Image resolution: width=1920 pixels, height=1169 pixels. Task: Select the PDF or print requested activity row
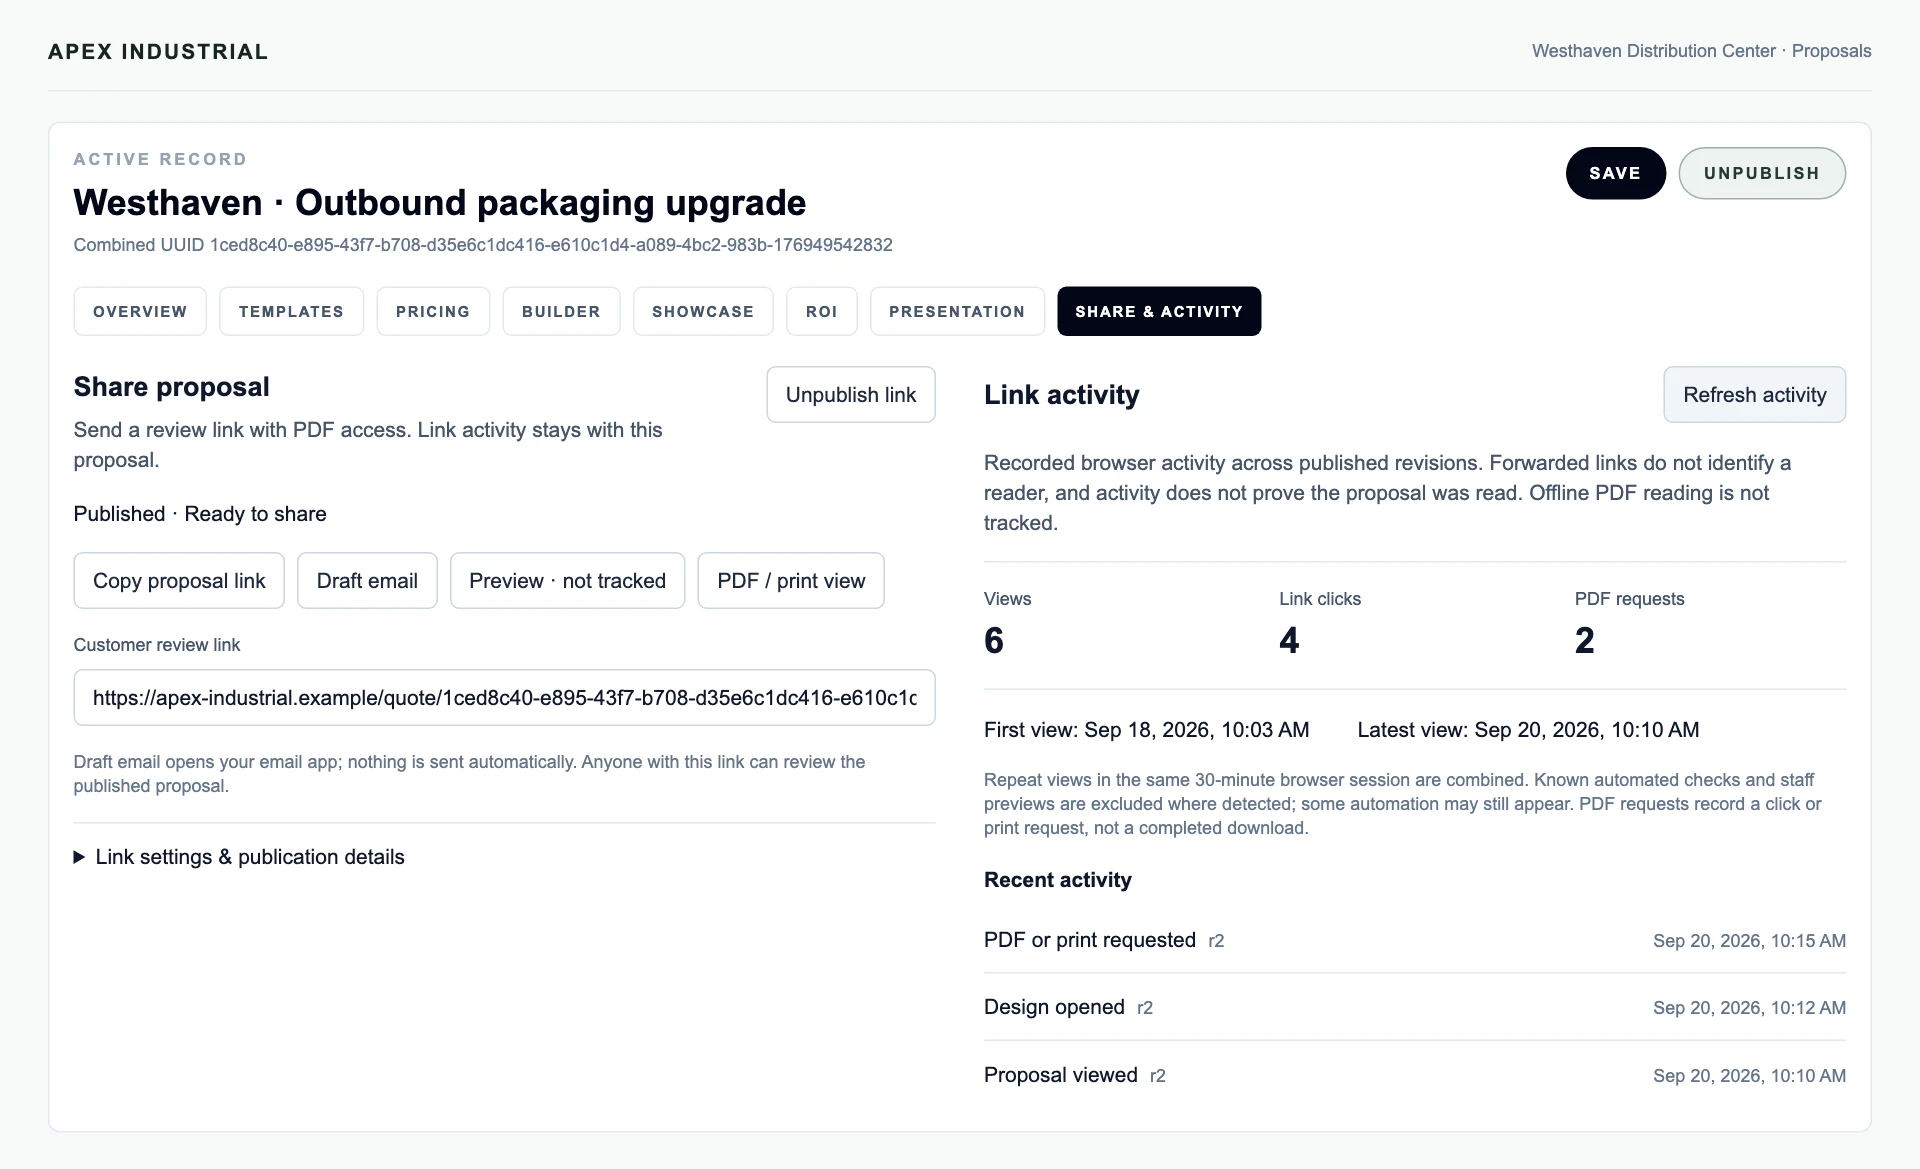coord(1415,940)
